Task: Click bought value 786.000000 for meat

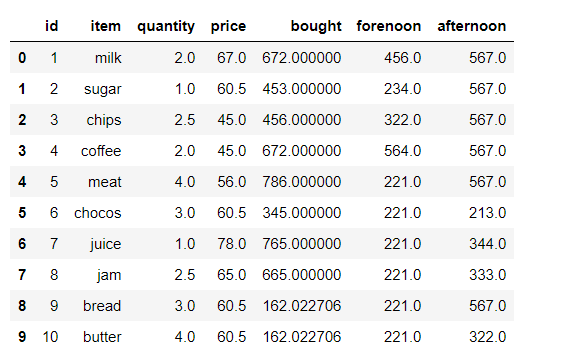Action: [x=302, y=182]
